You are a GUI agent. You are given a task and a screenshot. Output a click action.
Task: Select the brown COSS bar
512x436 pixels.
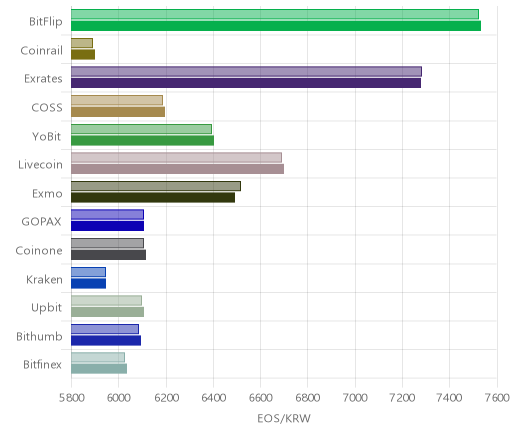[x=118, y=112]
